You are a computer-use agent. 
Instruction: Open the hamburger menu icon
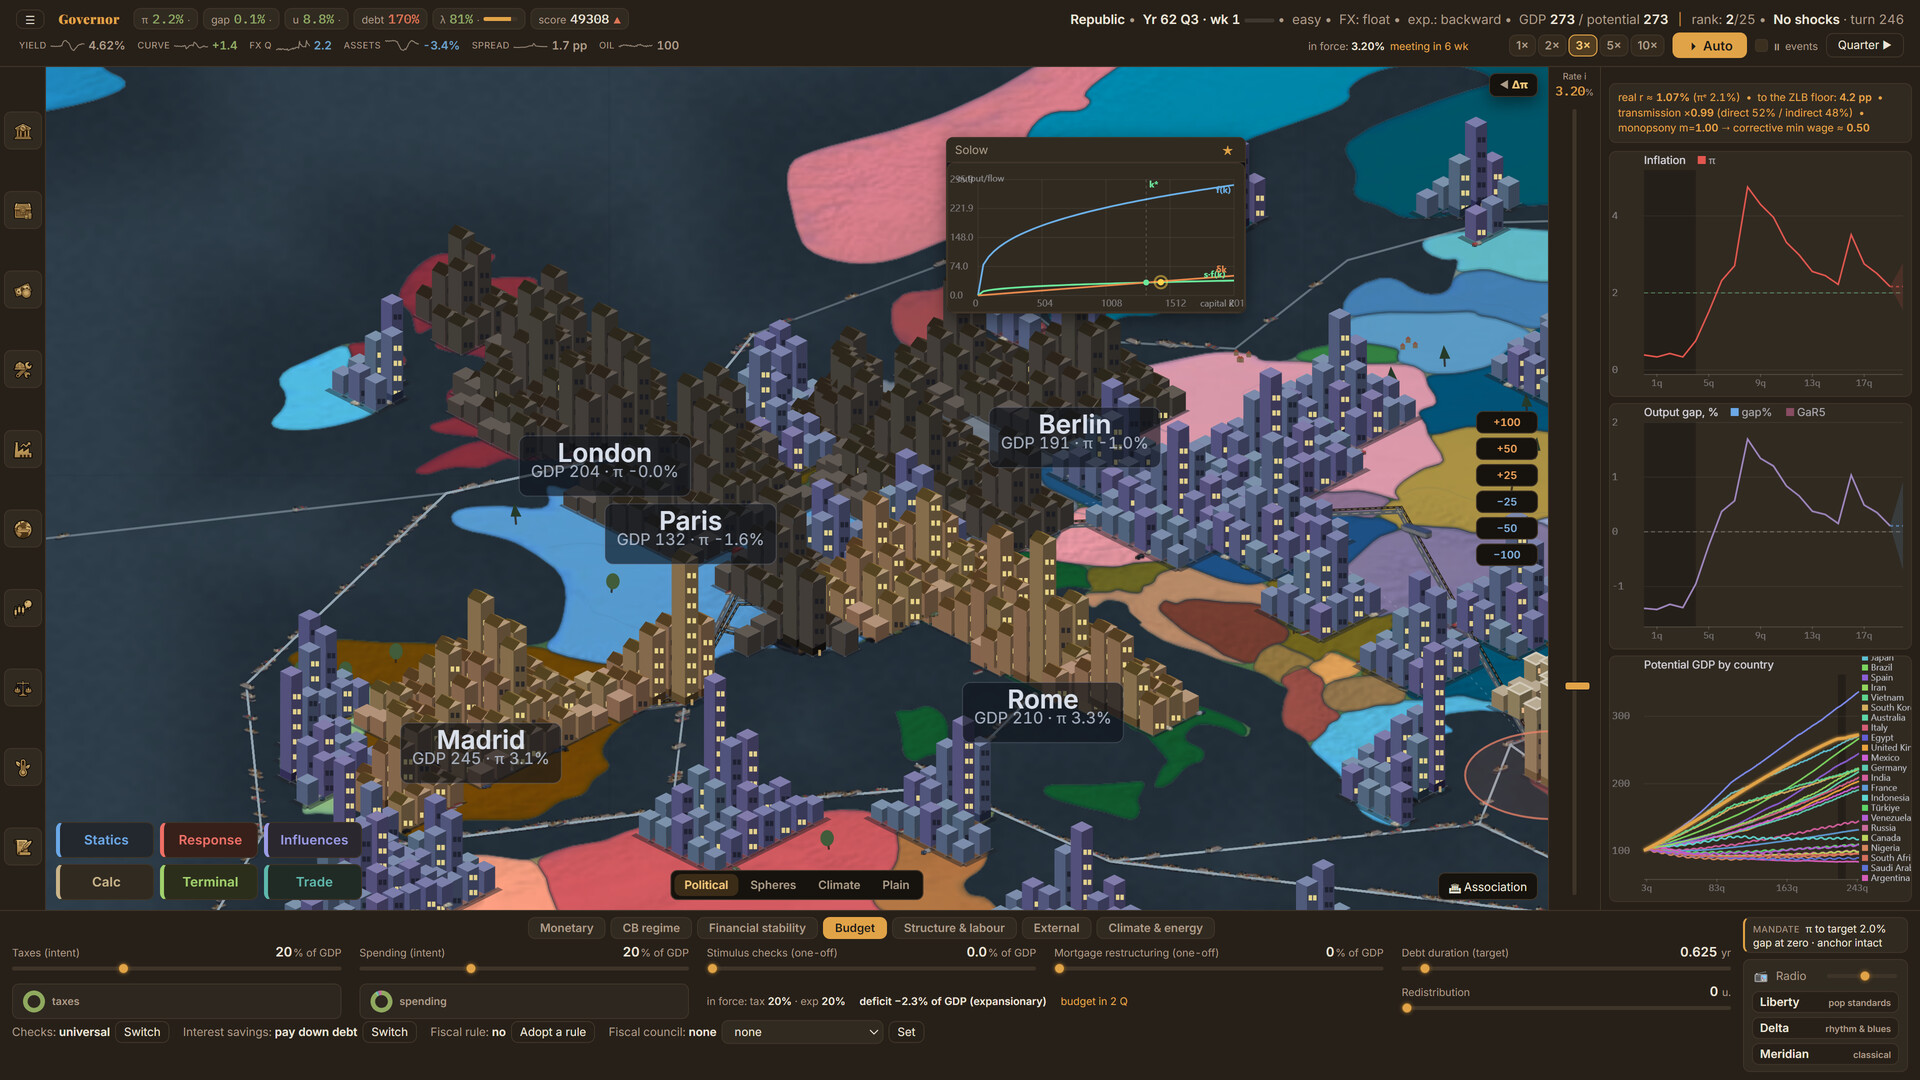[30, 19]
